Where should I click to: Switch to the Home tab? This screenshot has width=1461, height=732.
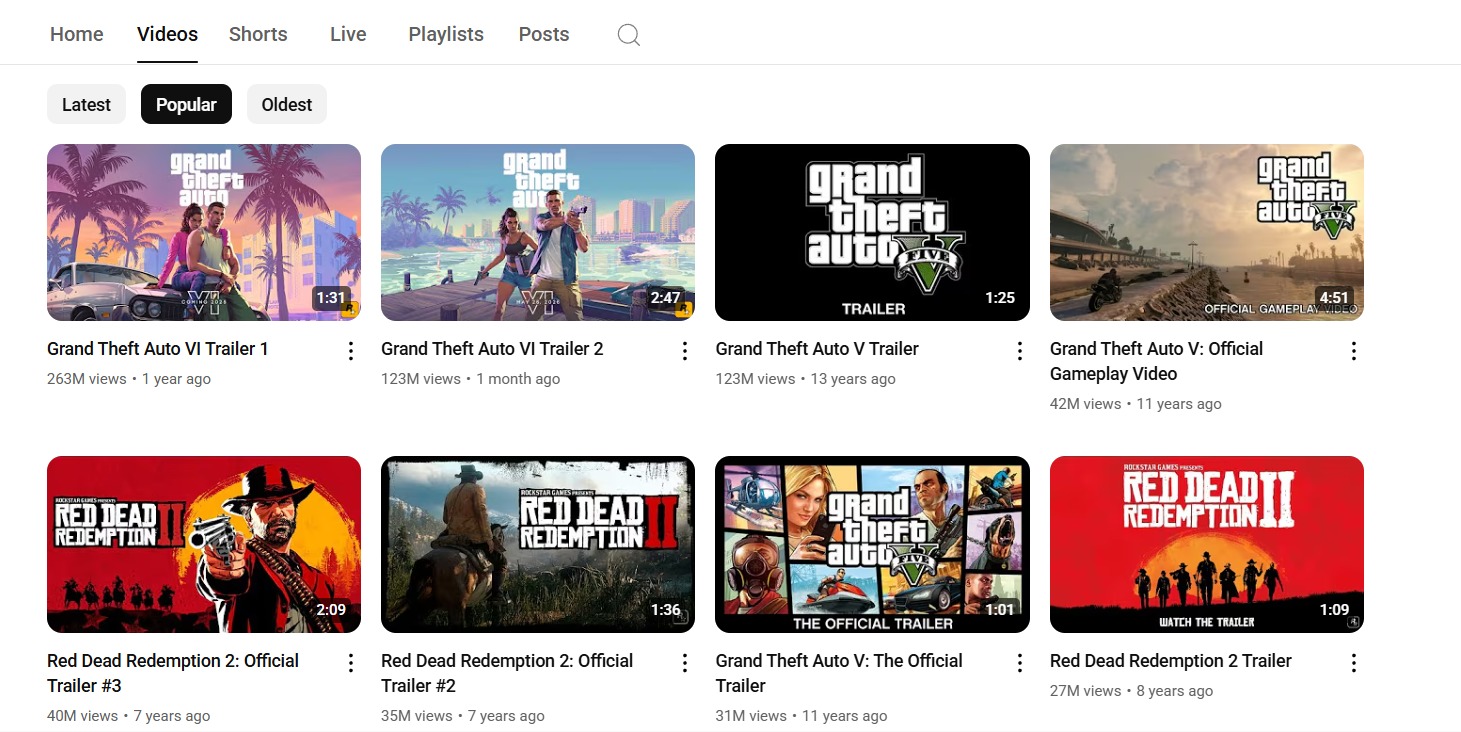[x=77, y=34]
